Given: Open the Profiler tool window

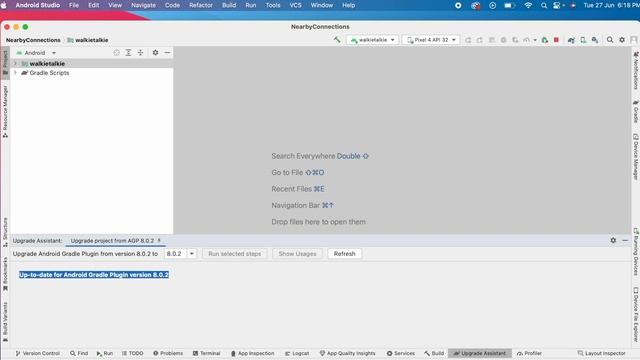Looking at the screenshot, I should click(x=529, y=353).
